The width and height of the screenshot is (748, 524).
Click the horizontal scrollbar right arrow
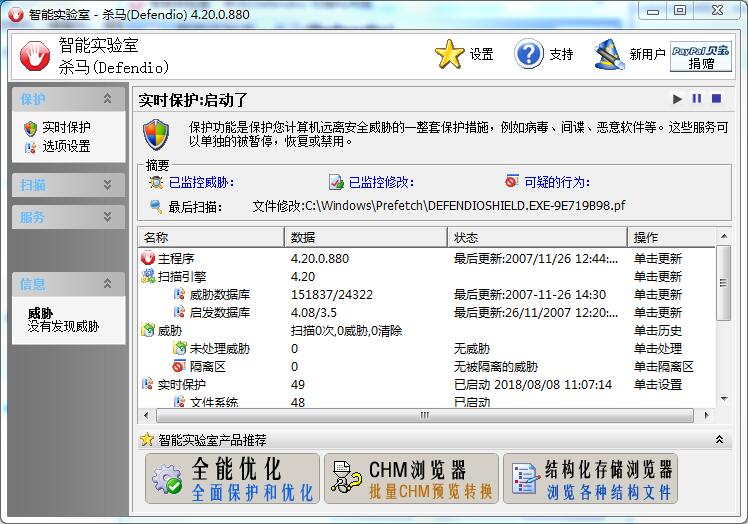(x=706, y=416)
